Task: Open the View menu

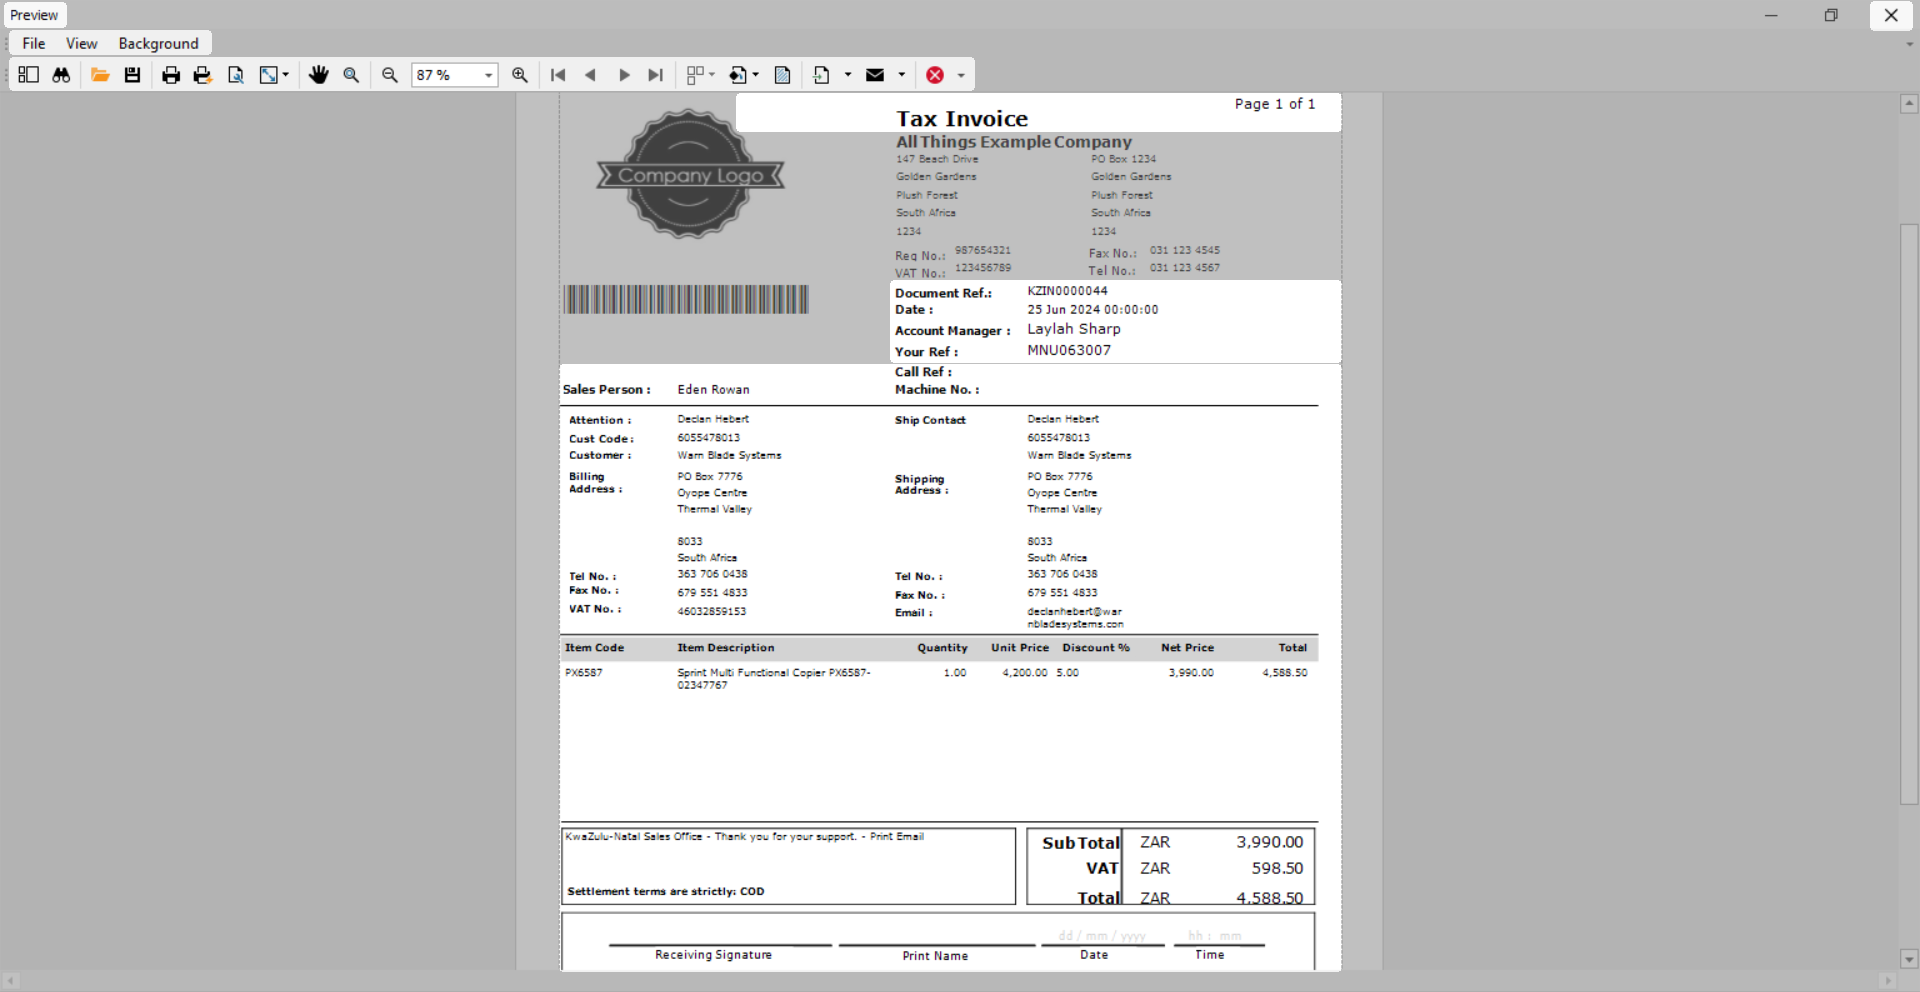Action: coord(82,43)
